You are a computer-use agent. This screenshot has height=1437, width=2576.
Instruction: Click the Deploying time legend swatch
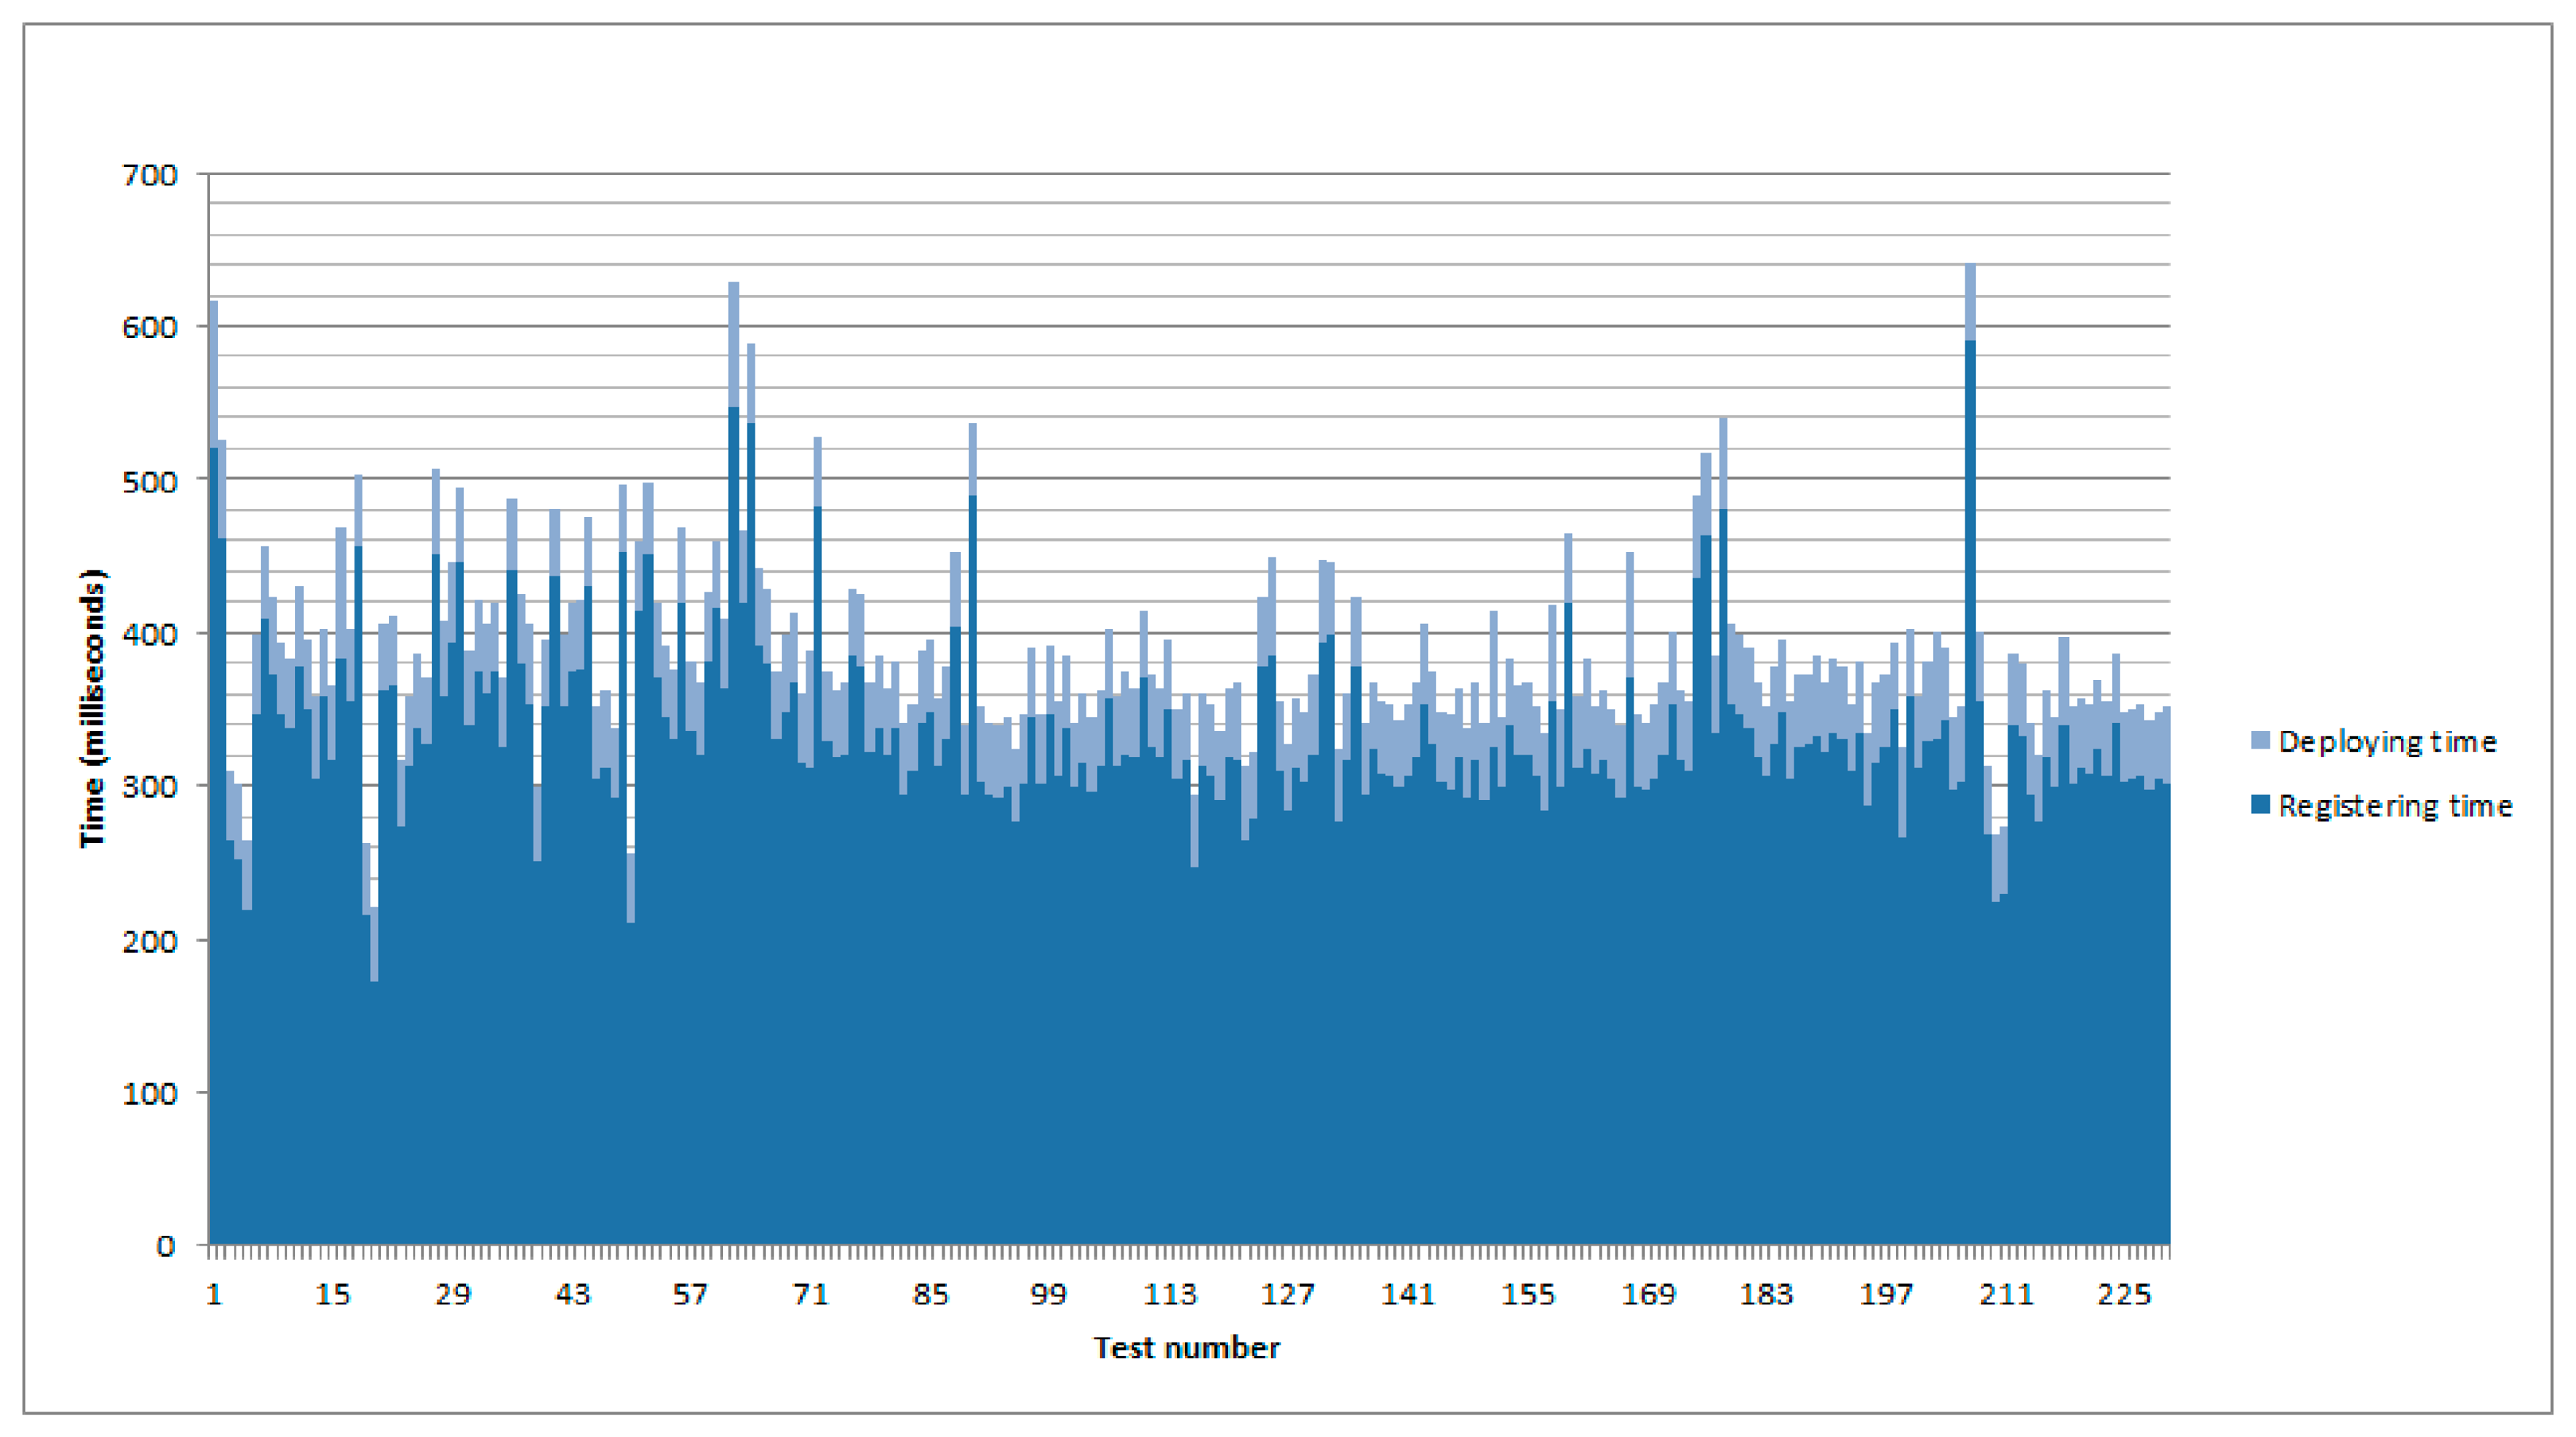point(2260,740)
